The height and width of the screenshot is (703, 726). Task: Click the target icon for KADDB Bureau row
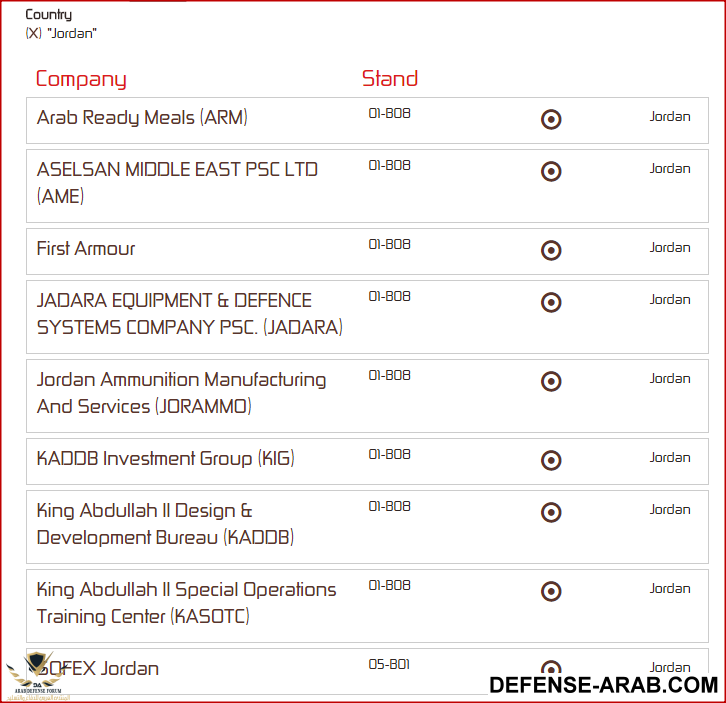(x=551, y=513)
